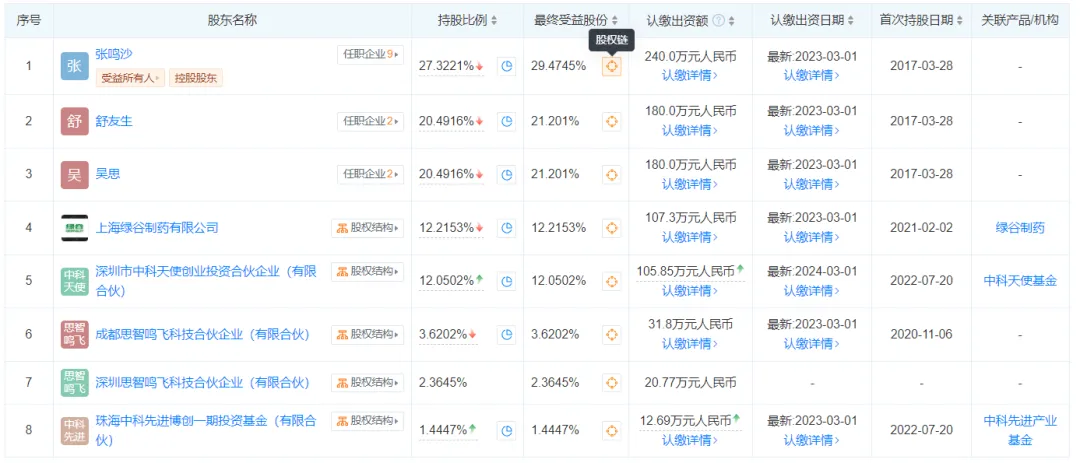Expand 股权结构 for 深圳市中科天使创业投资
This screenshot has height=463, width=1080.
pos(367,271)
